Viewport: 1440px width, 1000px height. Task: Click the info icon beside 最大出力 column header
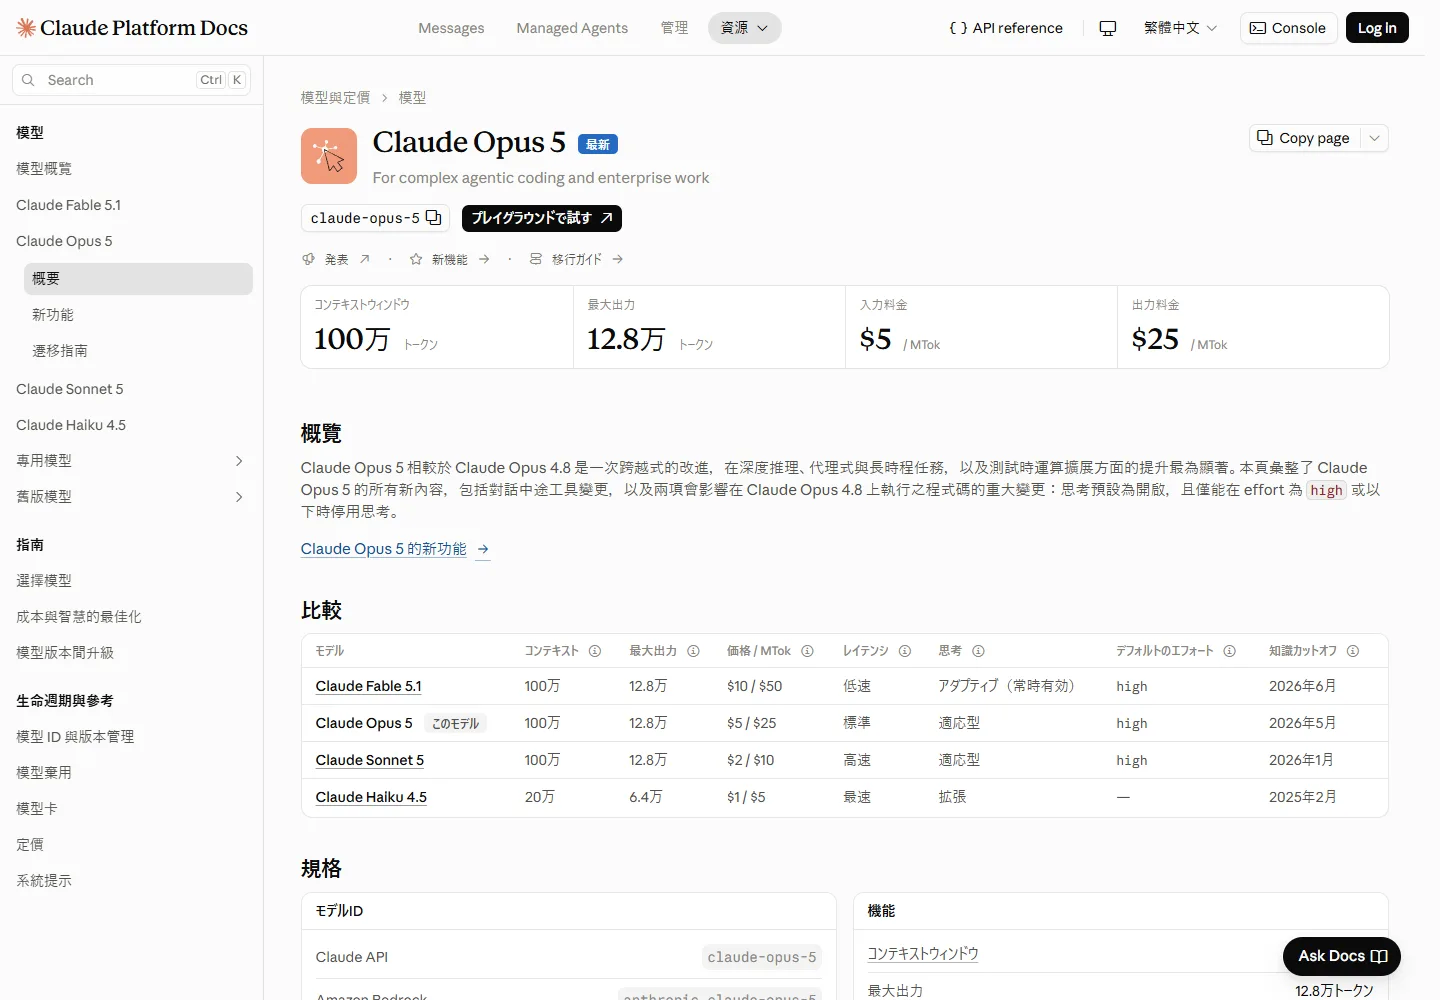693,651
